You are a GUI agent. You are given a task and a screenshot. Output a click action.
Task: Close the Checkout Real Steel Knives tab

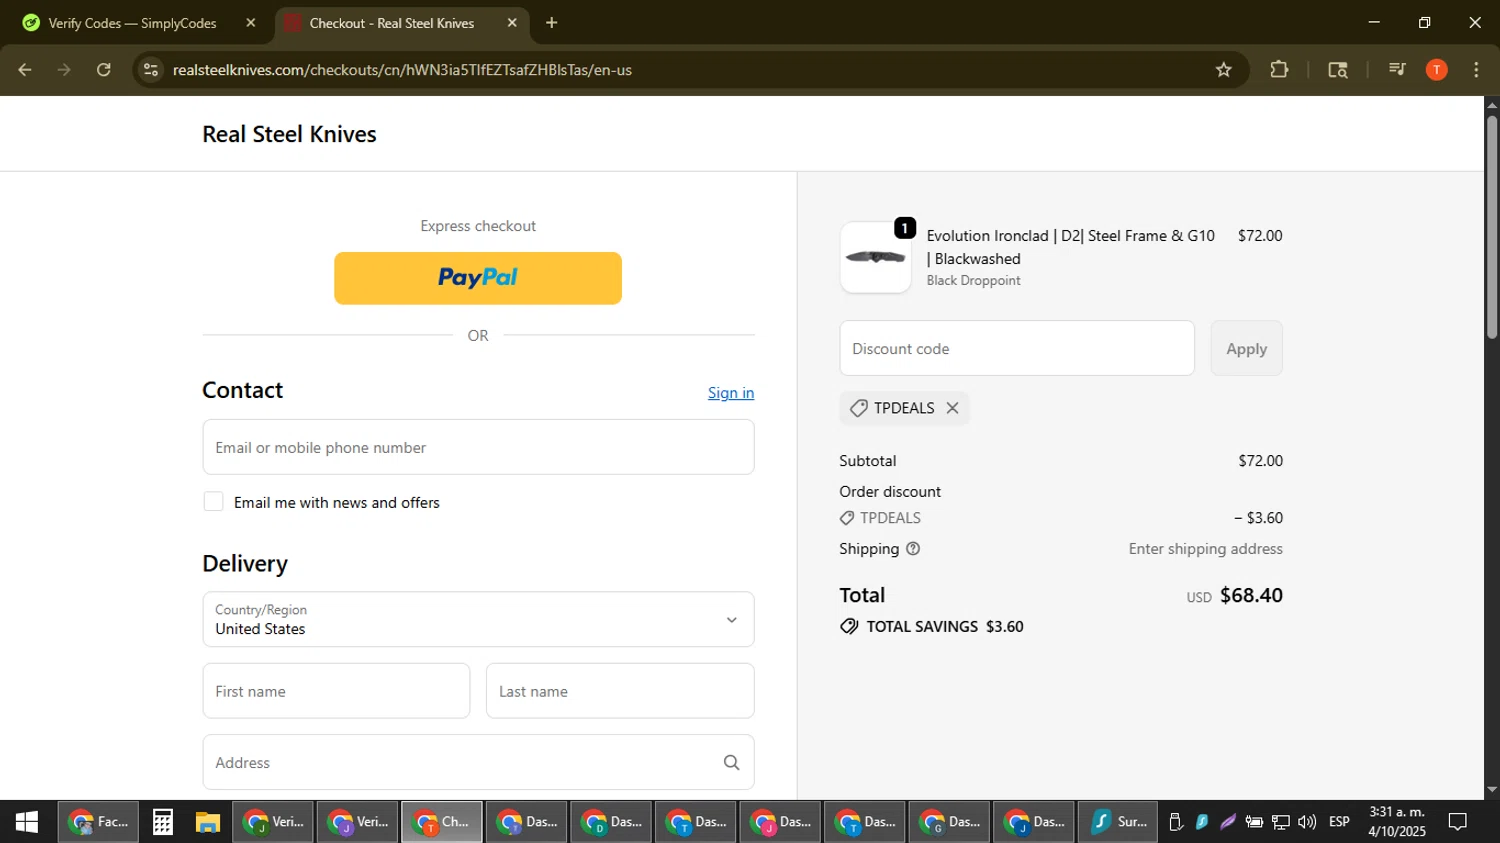pyautogui.click(x=512, y=23)
